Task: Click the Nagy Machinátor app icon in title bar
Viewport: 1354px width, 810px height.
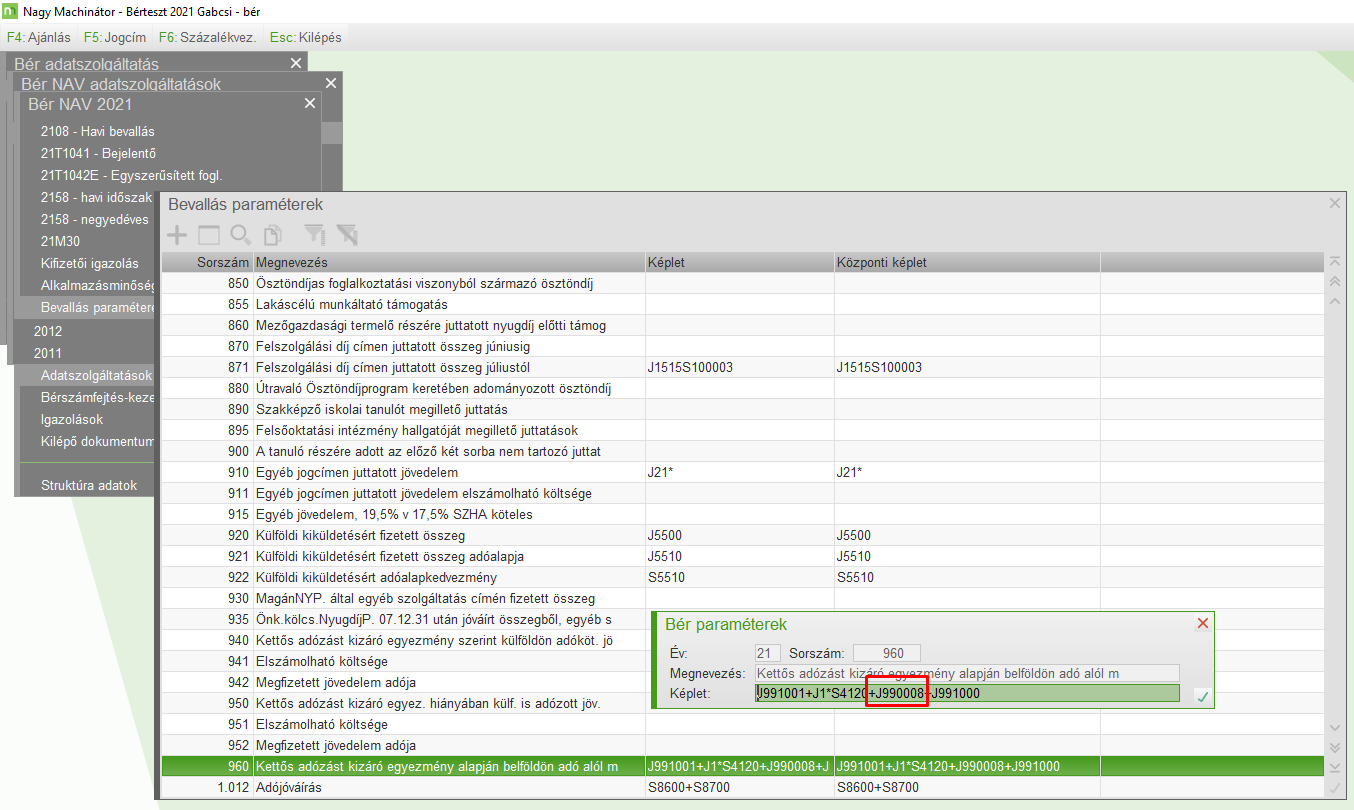Action: pos(11,11)
